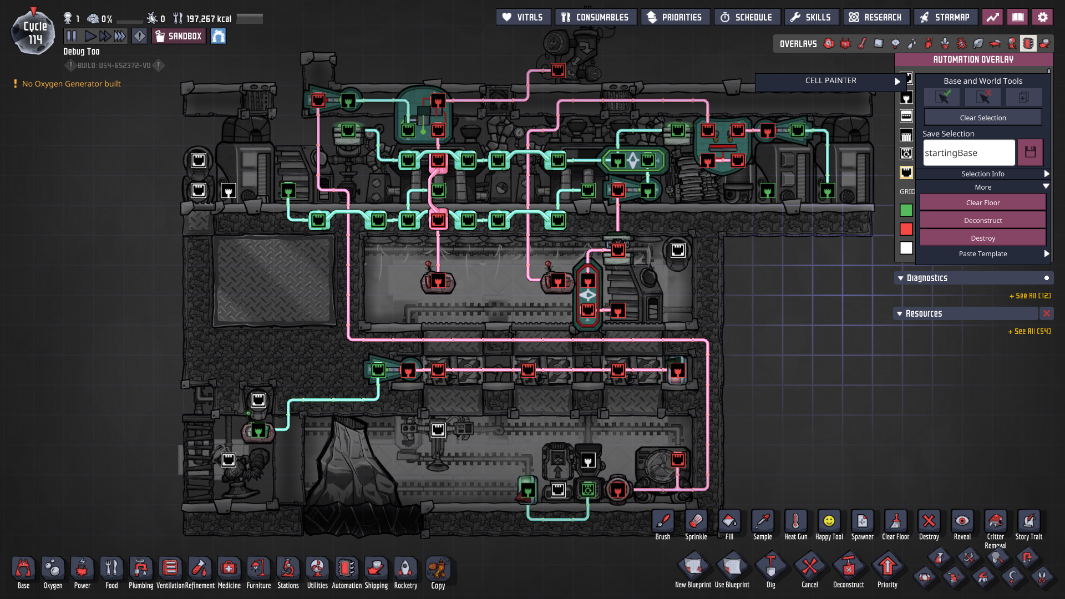
Task: Select the sandbox Destroy X tool icon
Action: tap(928, 522)
